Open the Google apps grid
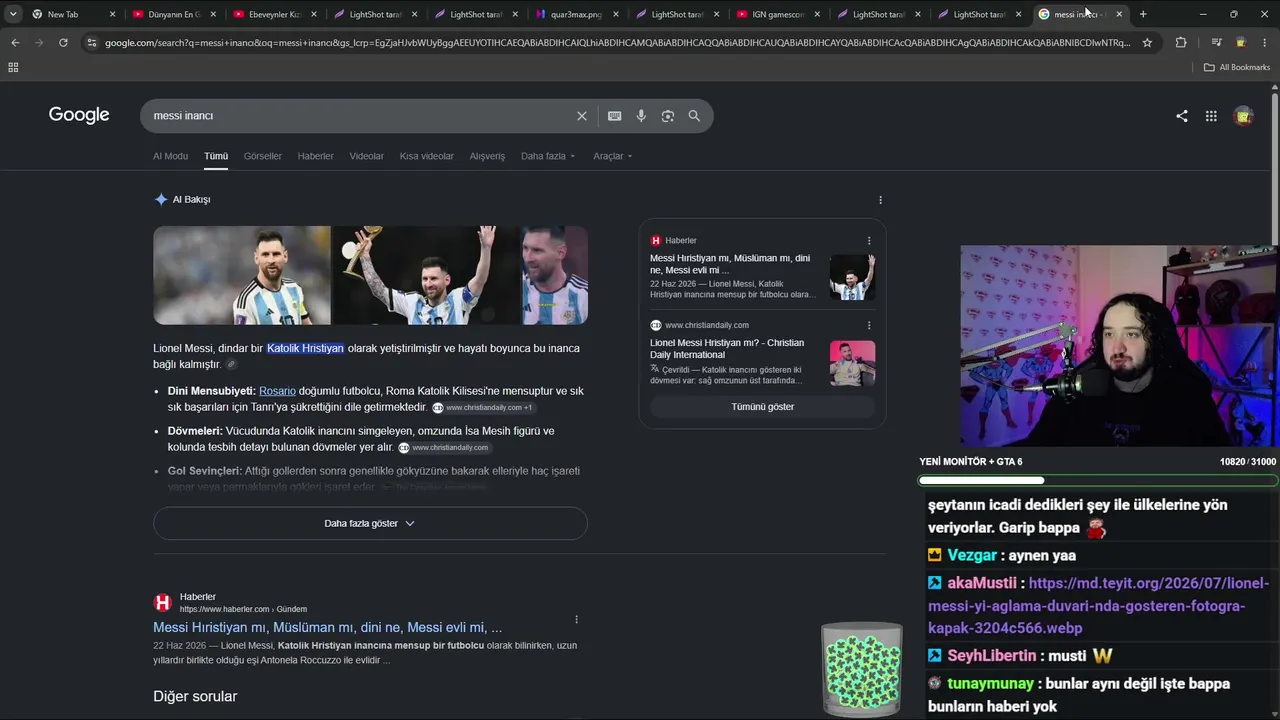The width and height of the screenshot is (1280, 720). pyautogui.click(x=1211, y=116)
